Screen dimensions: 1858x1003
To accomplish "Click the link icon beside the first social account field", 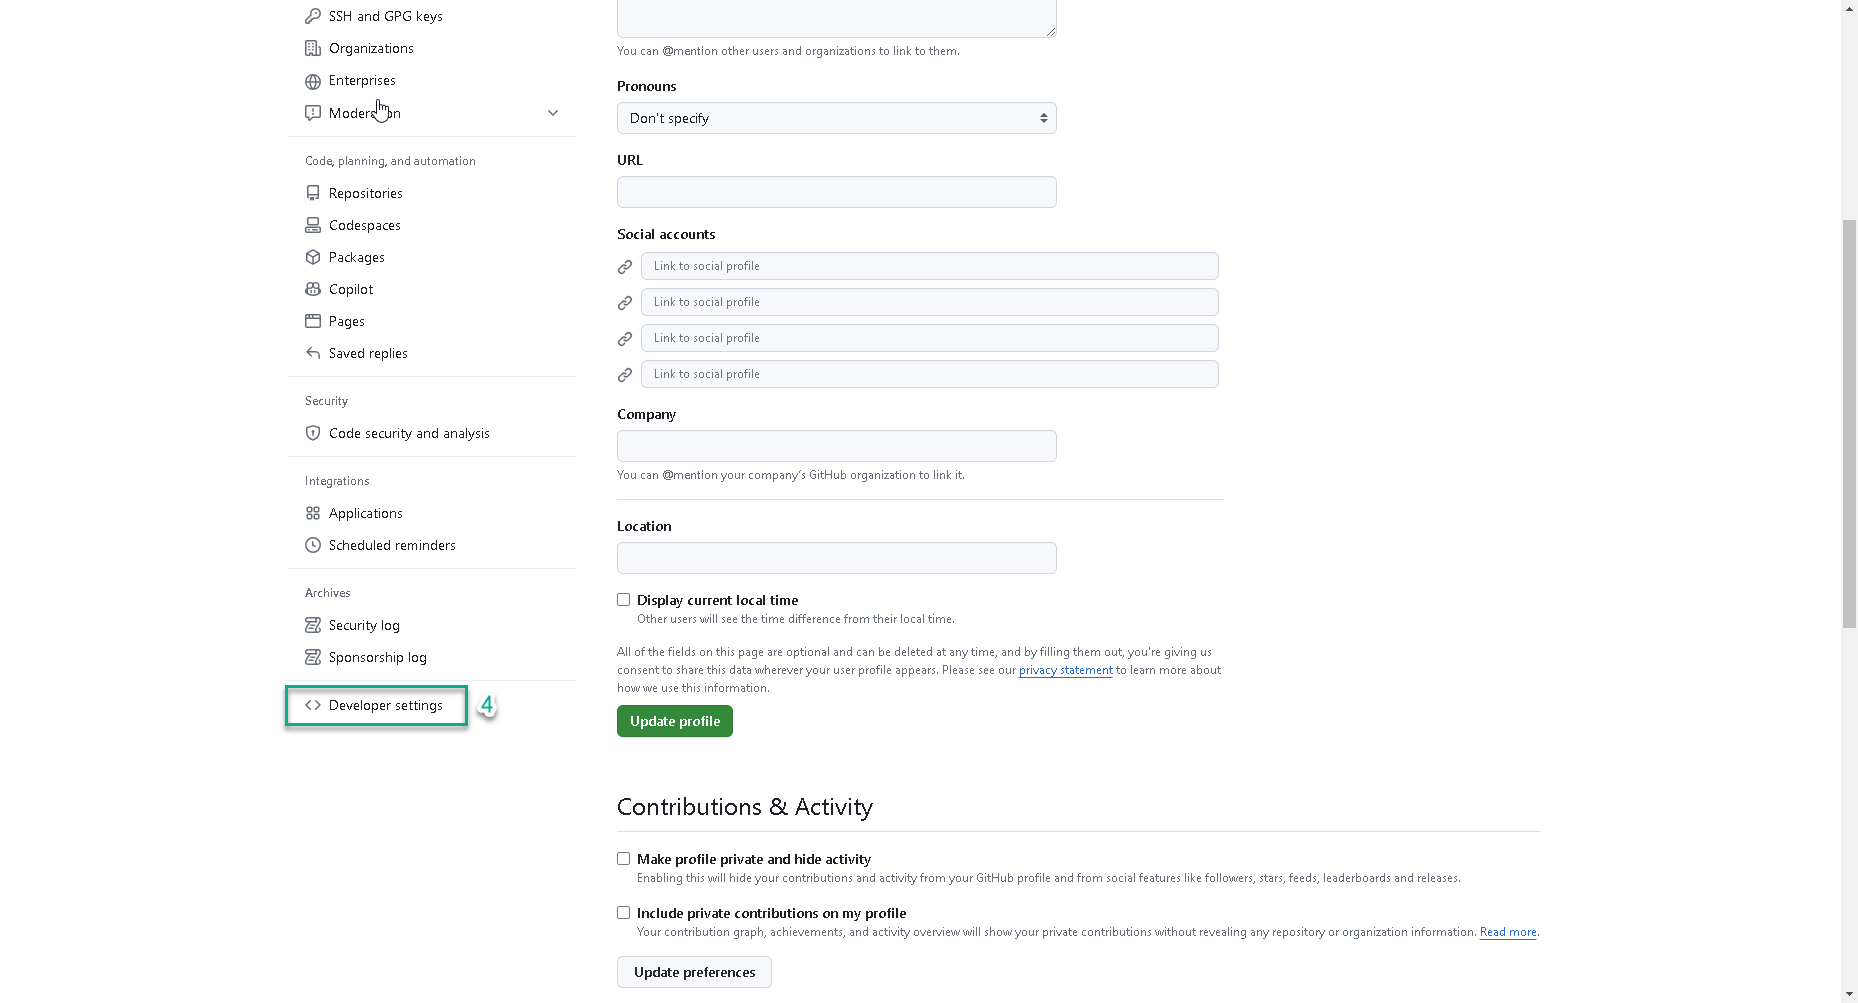I will tap(624, 266).
